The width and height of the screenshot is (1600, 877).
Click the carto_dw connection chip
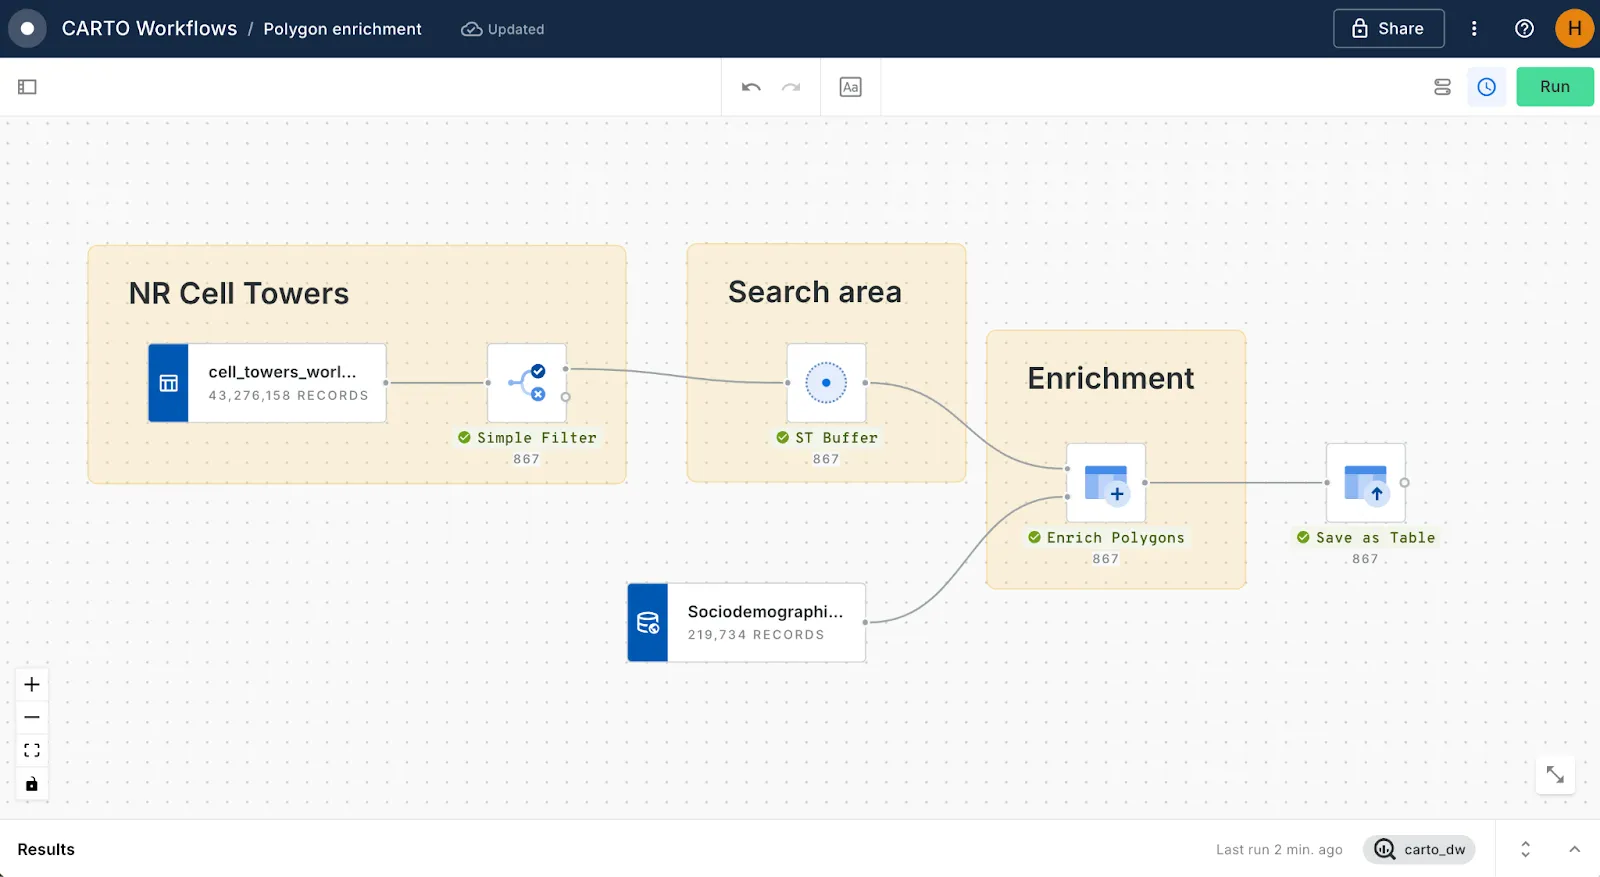[x=1419, y=849]
